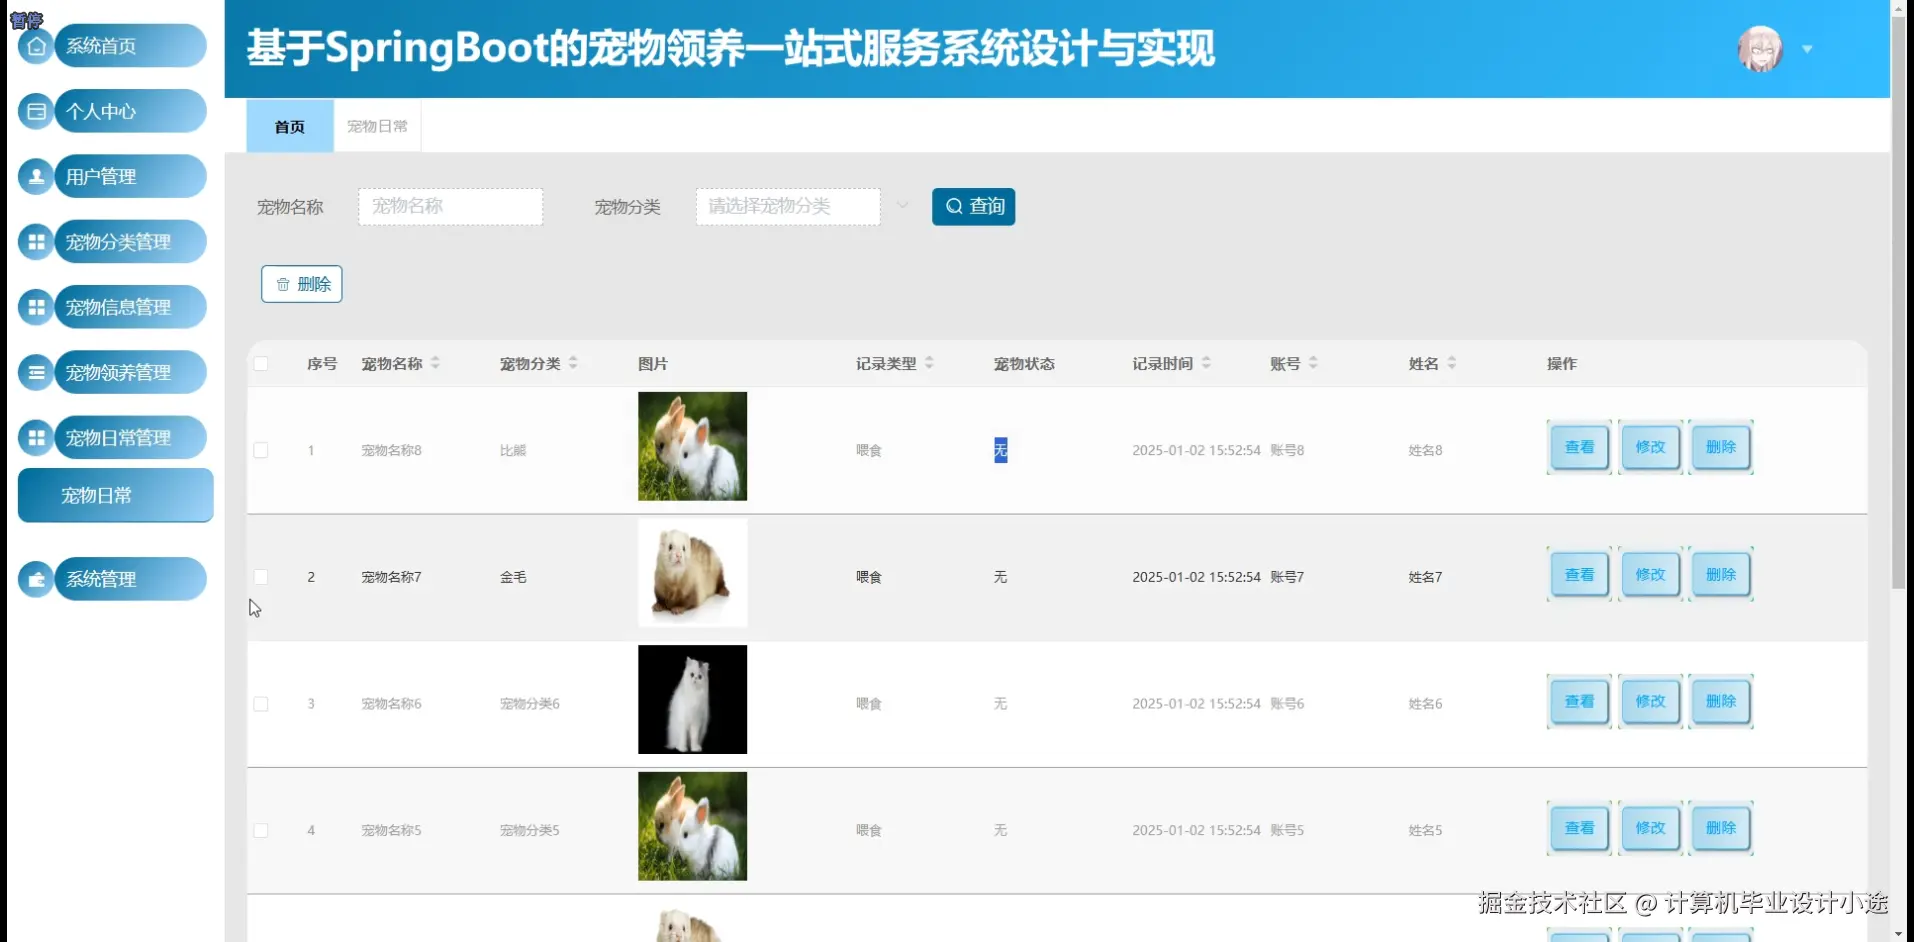1914x942 pixels.
Task: Open the ferret picture in row 宠物名称7
Action: click(693, 573)
